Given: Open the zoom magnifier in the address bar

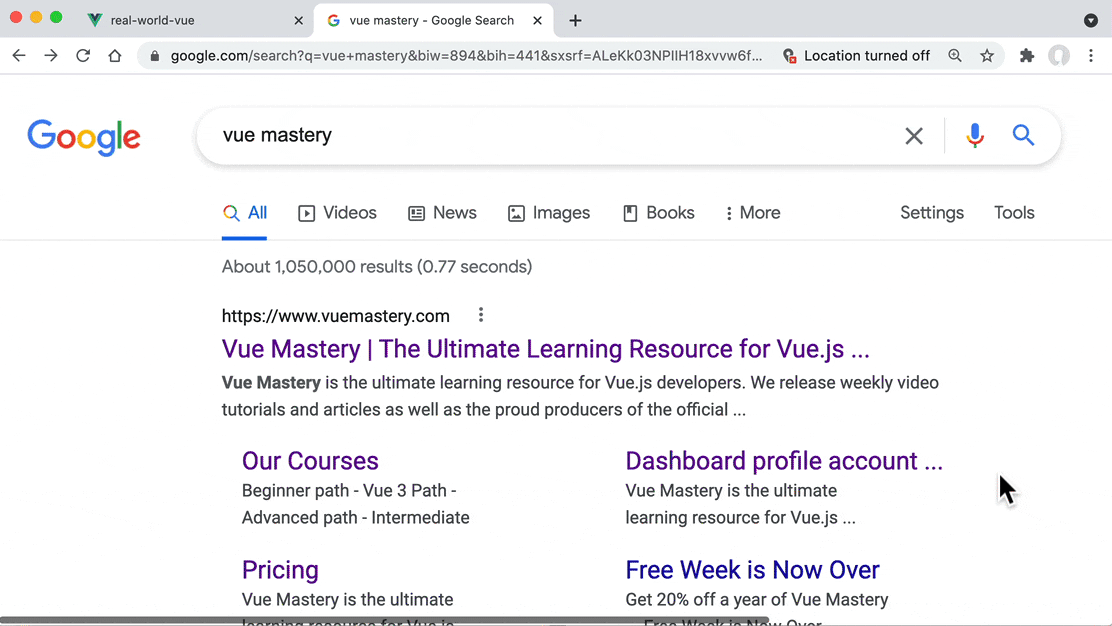Looking at the screenshot, I should tap(955, 55).
